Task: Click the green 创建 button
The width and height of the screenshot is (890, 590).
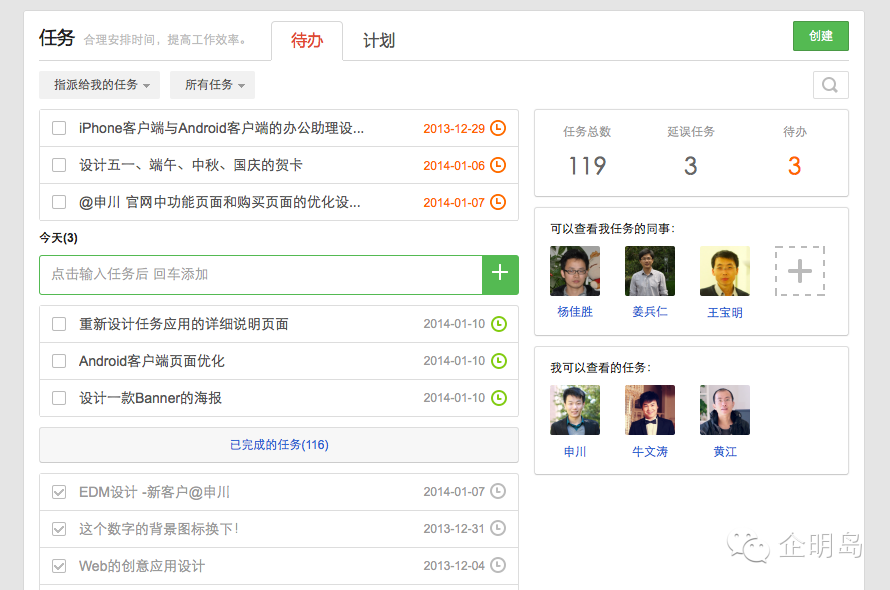Action: click(821, 36)
